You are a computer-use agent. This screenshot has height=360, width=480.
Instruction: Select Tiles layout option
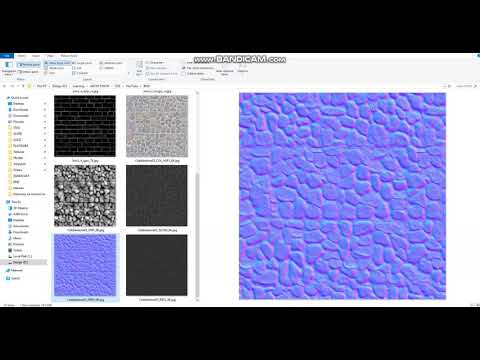tap(51, 73)
